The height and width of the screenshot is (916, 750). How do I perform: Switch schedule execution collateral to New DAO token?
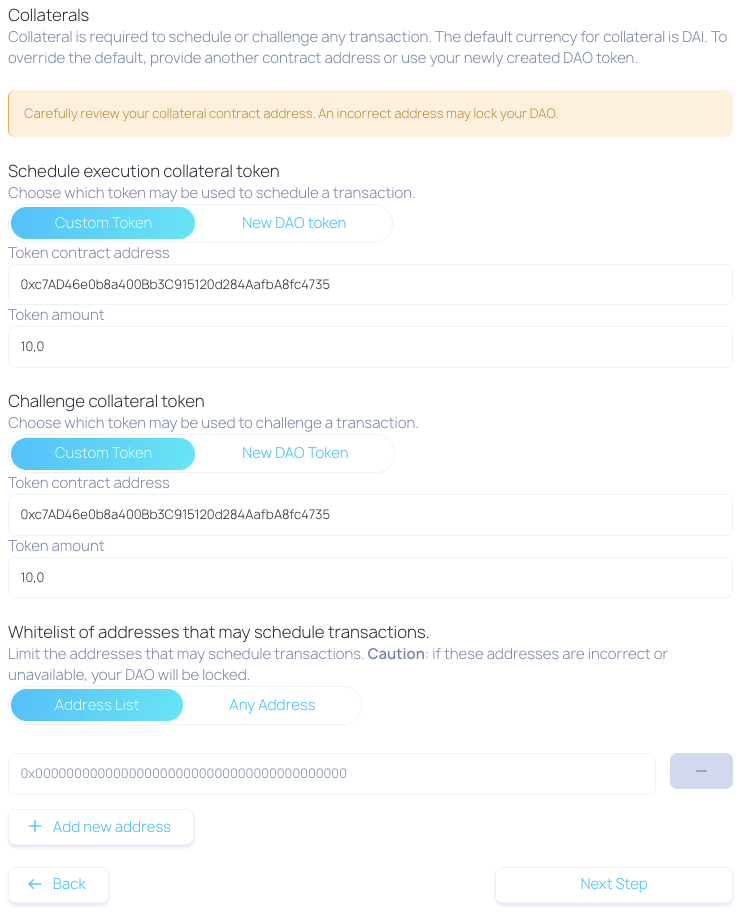[x=294, y=223]
